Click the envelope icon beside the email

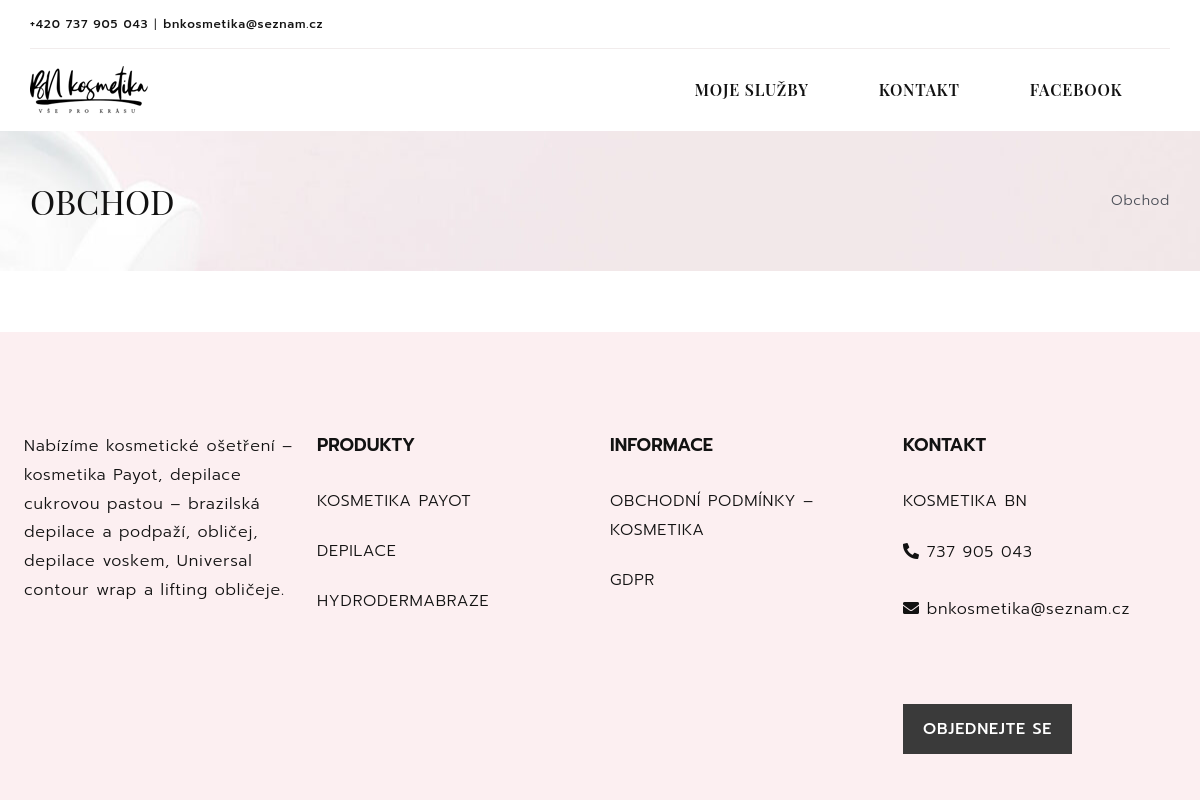click(910, 608)
